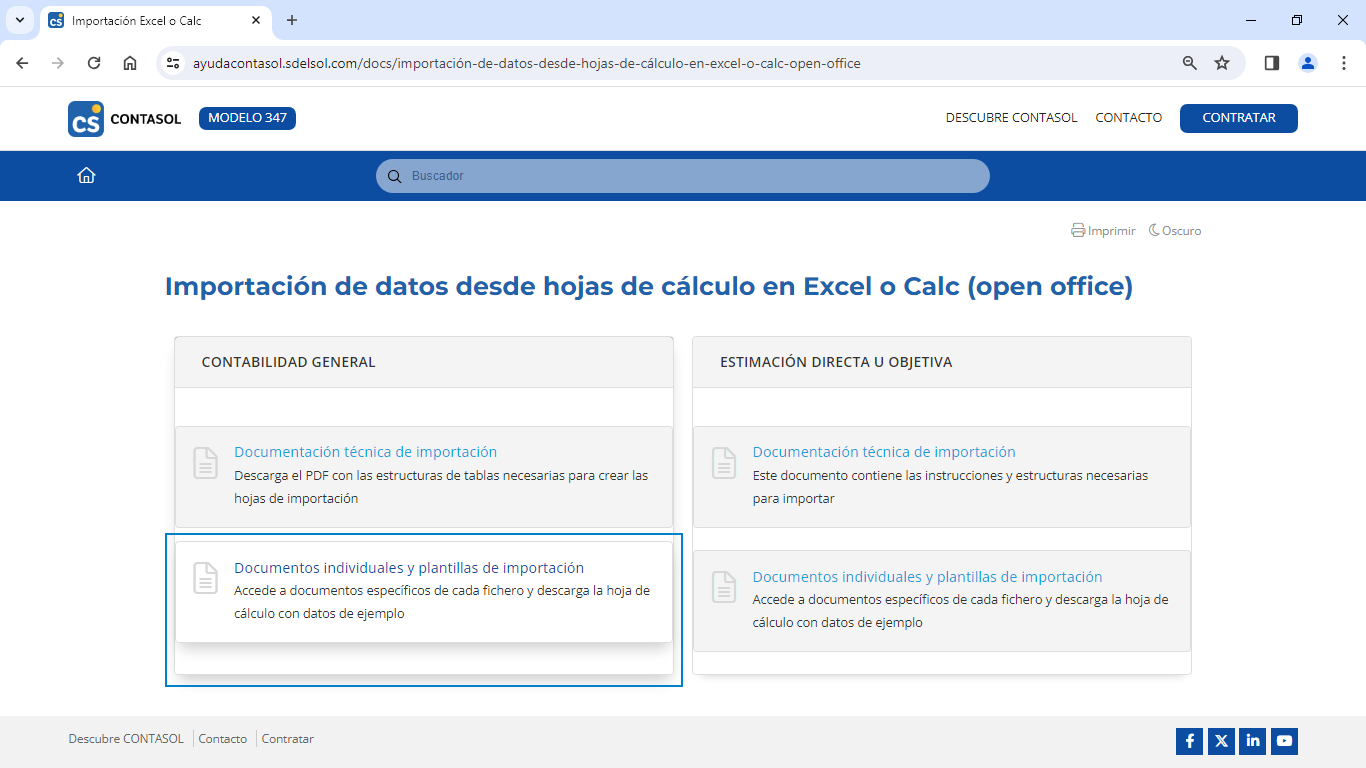Open the home icon in blue bar
Viewport: 1366px width, 768px height.
(x=87, y=176)
